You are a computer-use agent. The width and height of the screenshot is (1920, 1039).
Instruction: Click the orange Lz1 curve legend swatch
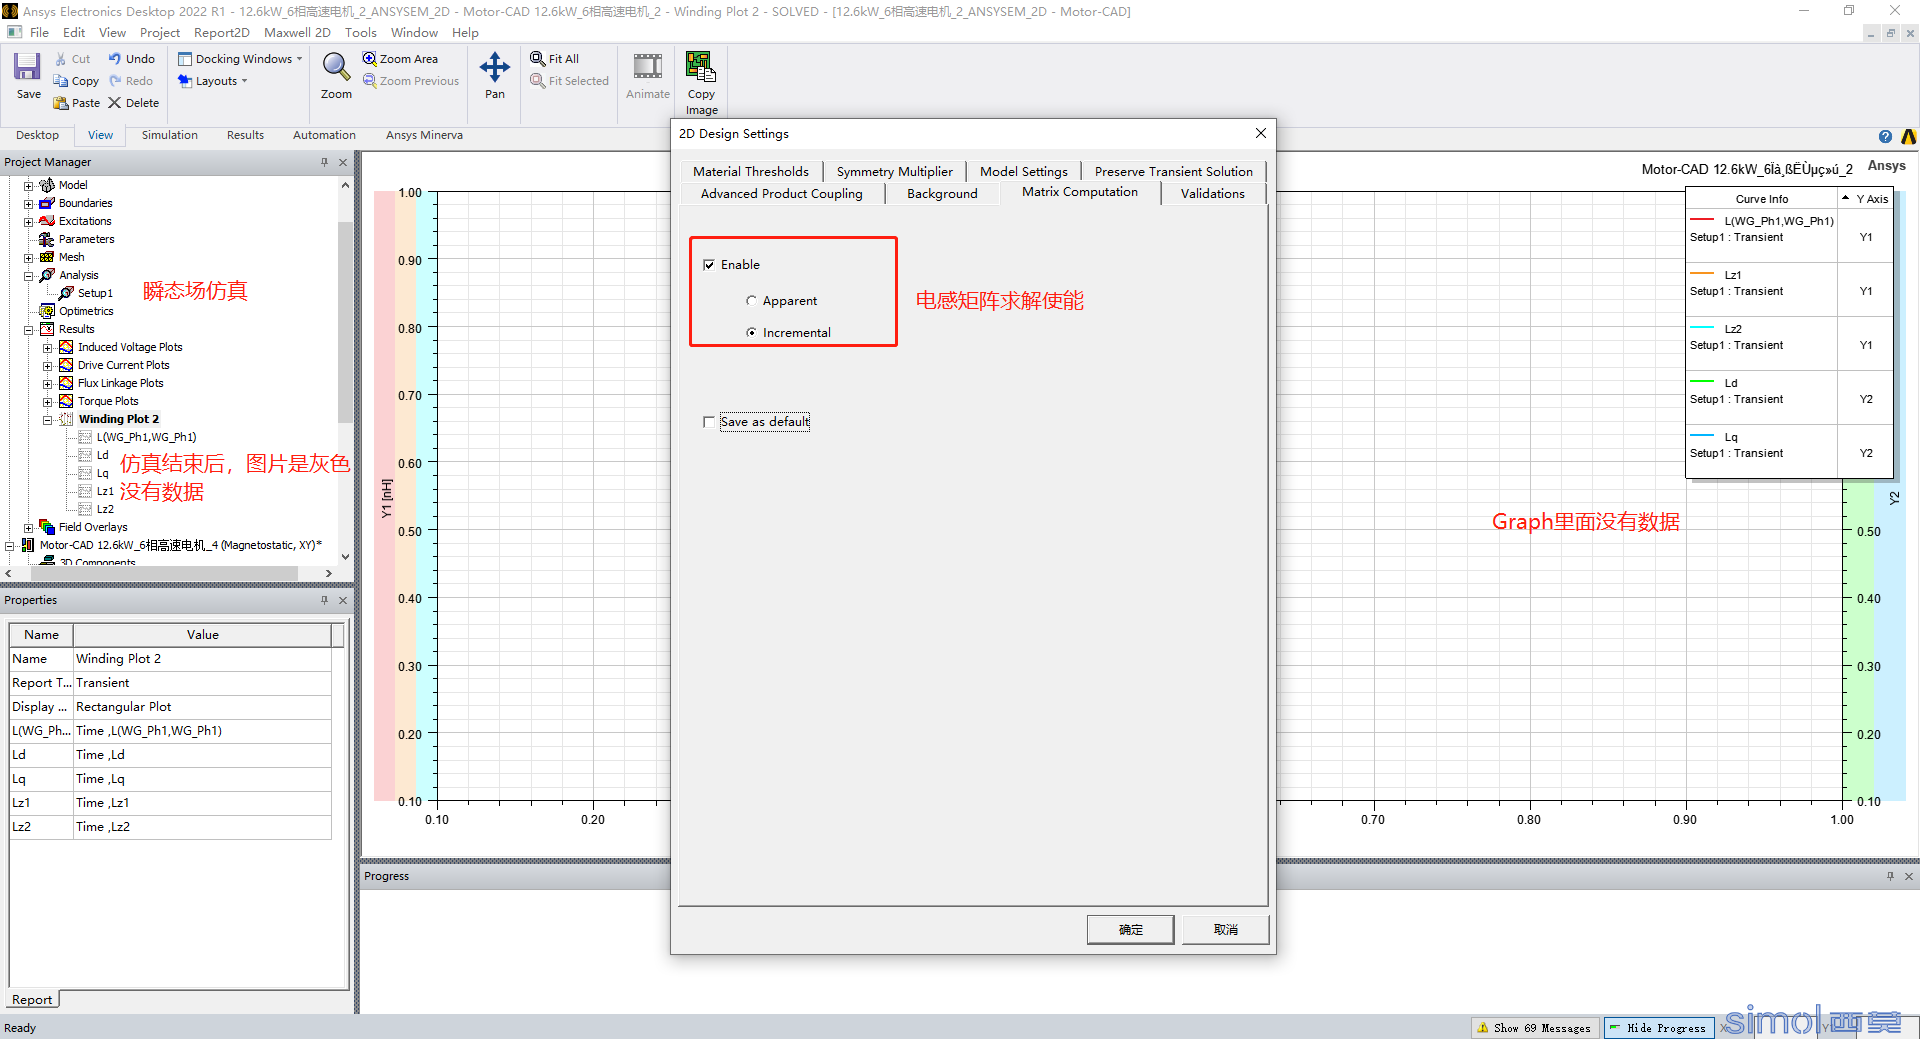click(1702, 274)
